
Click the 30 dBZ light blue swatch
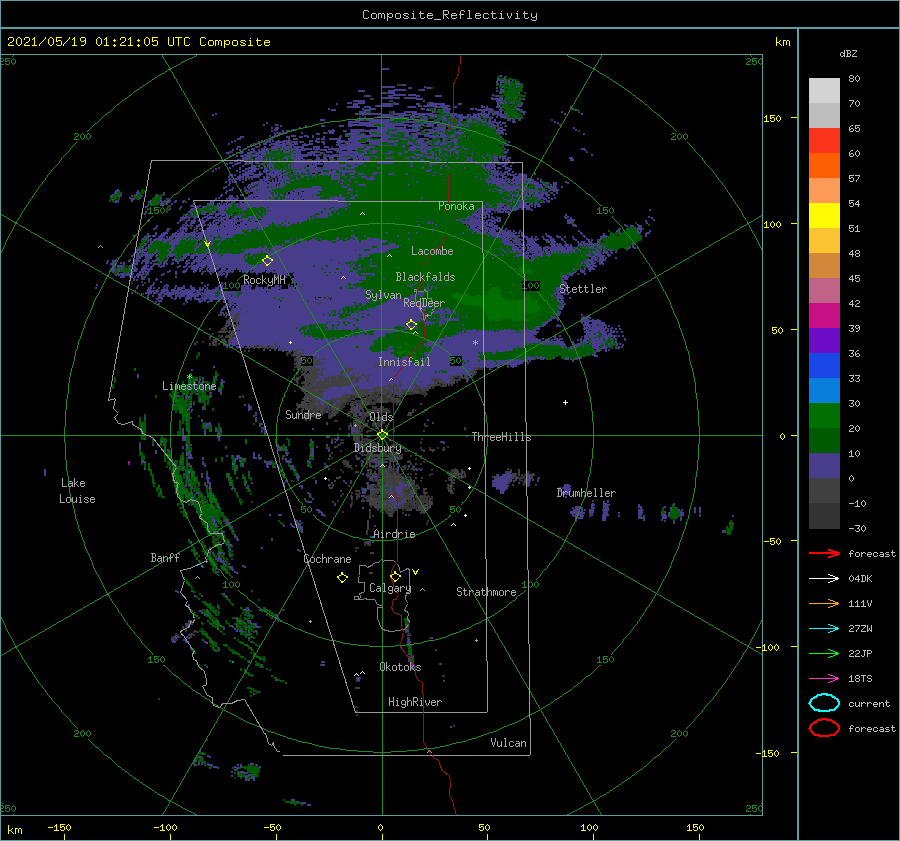[x=824, y=390]
